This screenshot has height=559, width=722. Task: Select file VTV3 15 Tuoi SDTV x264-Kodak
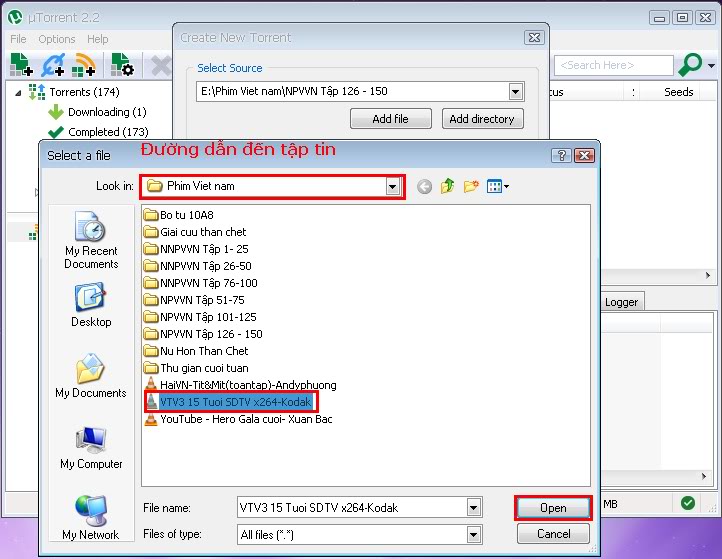click(x=230, y=402)
